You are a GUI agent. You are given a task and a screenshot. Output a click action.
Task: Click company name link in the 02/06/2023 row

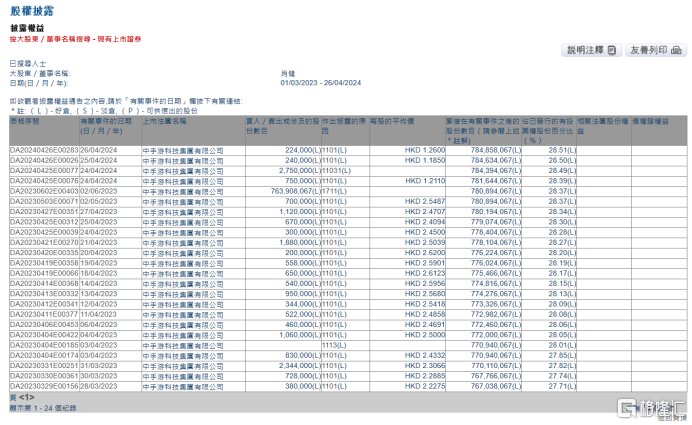183,192
